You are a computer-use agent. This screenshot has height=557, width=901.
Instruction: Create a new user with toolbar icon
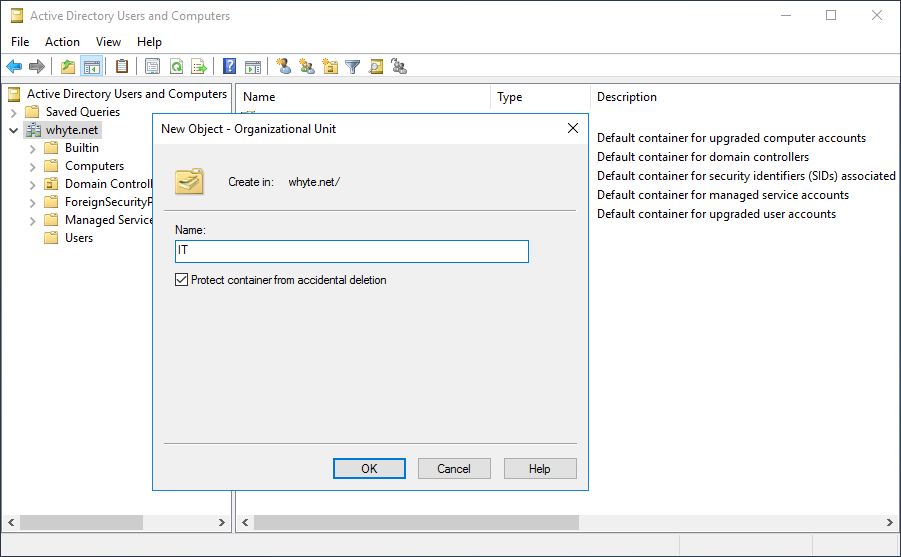(283, 66)
